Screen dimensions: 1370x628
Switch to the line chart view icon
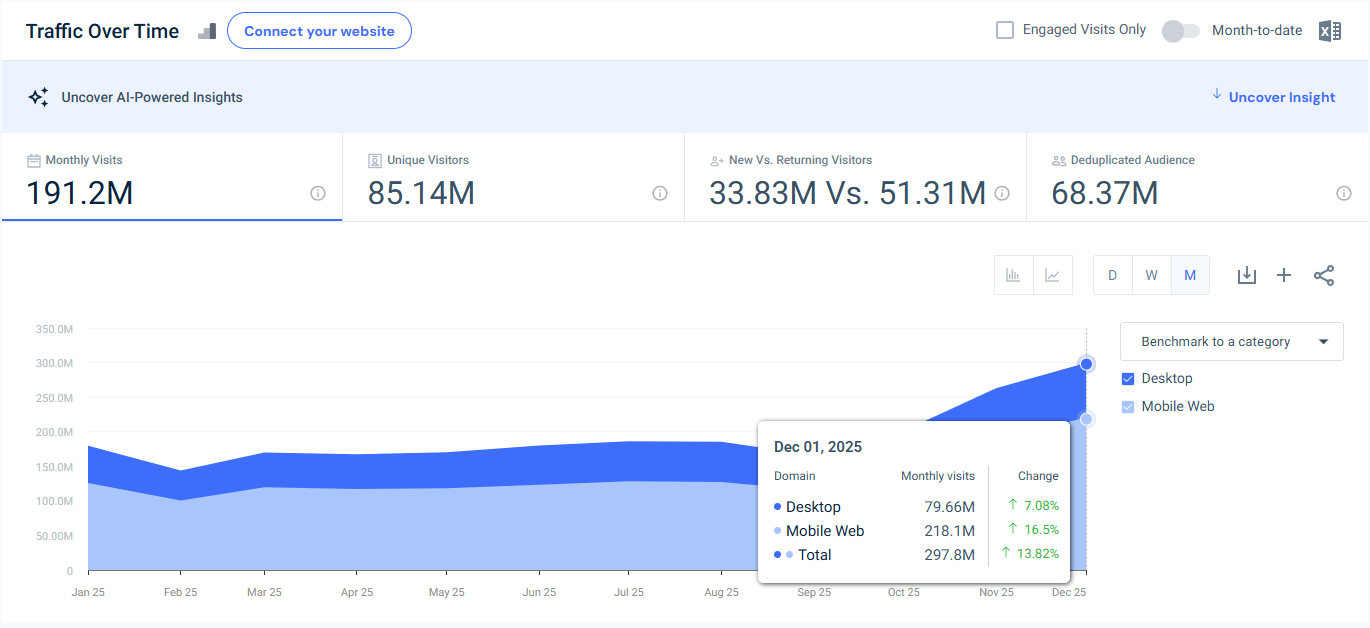point(1052,274)
